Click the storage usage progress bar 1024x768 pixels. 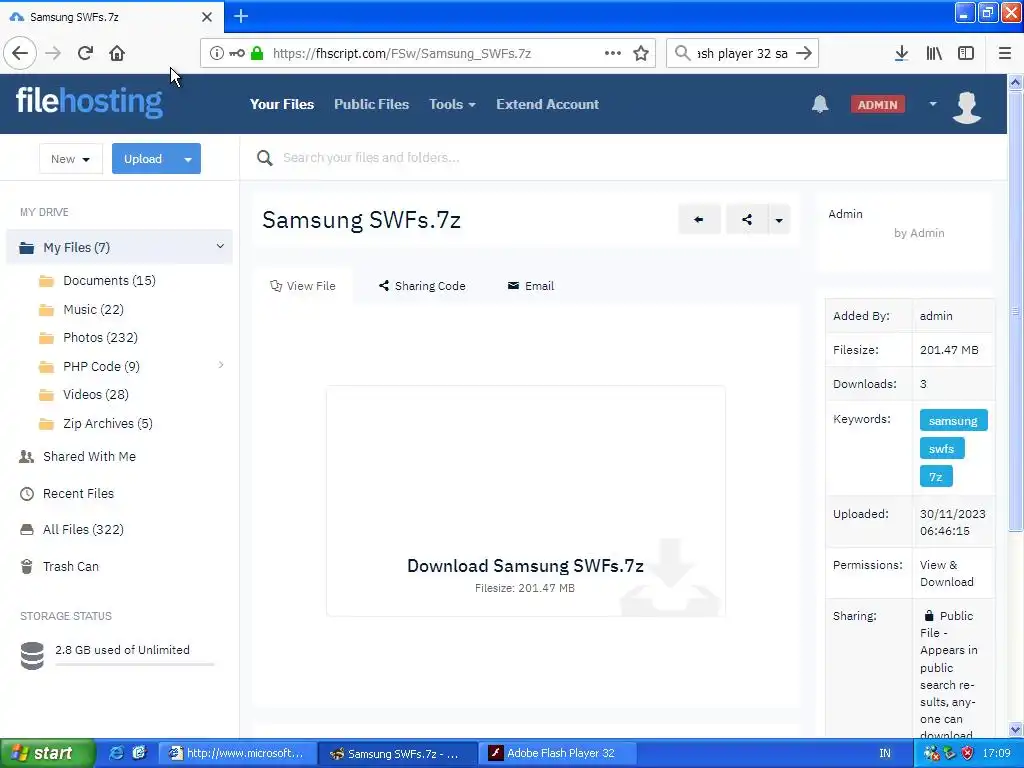tap(135, 664)
